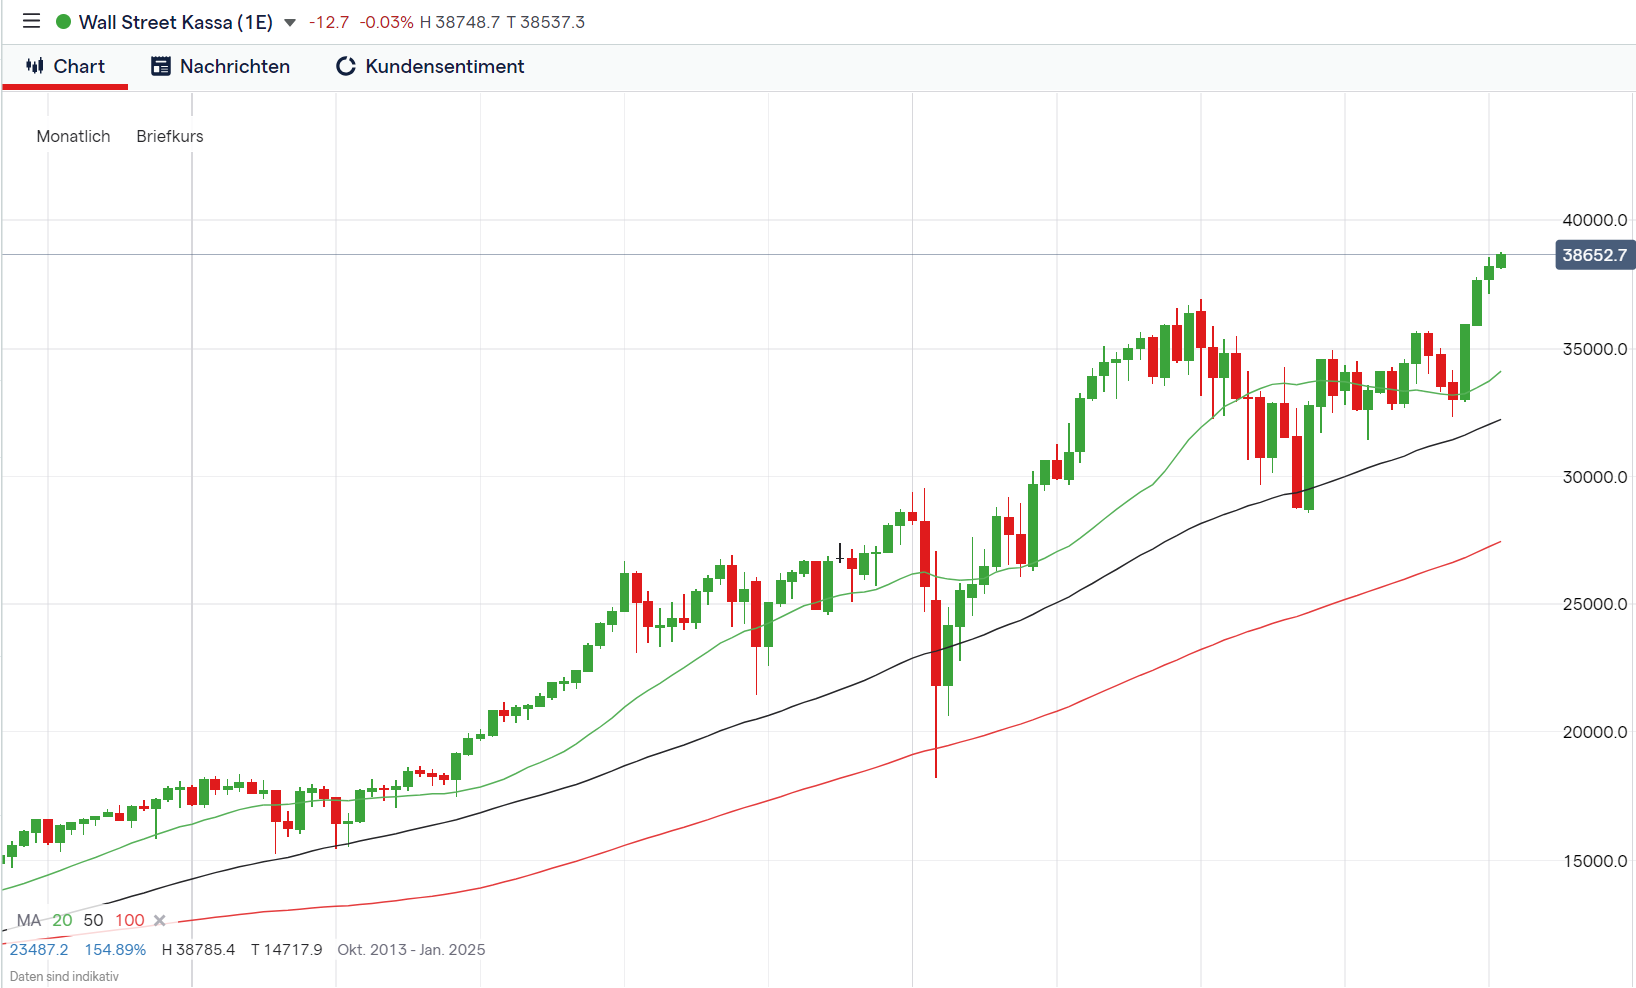The width and height of the screenshot is (1636, 988).
Task: Open the Briefkurs price type selector
Action: [169, 136]
